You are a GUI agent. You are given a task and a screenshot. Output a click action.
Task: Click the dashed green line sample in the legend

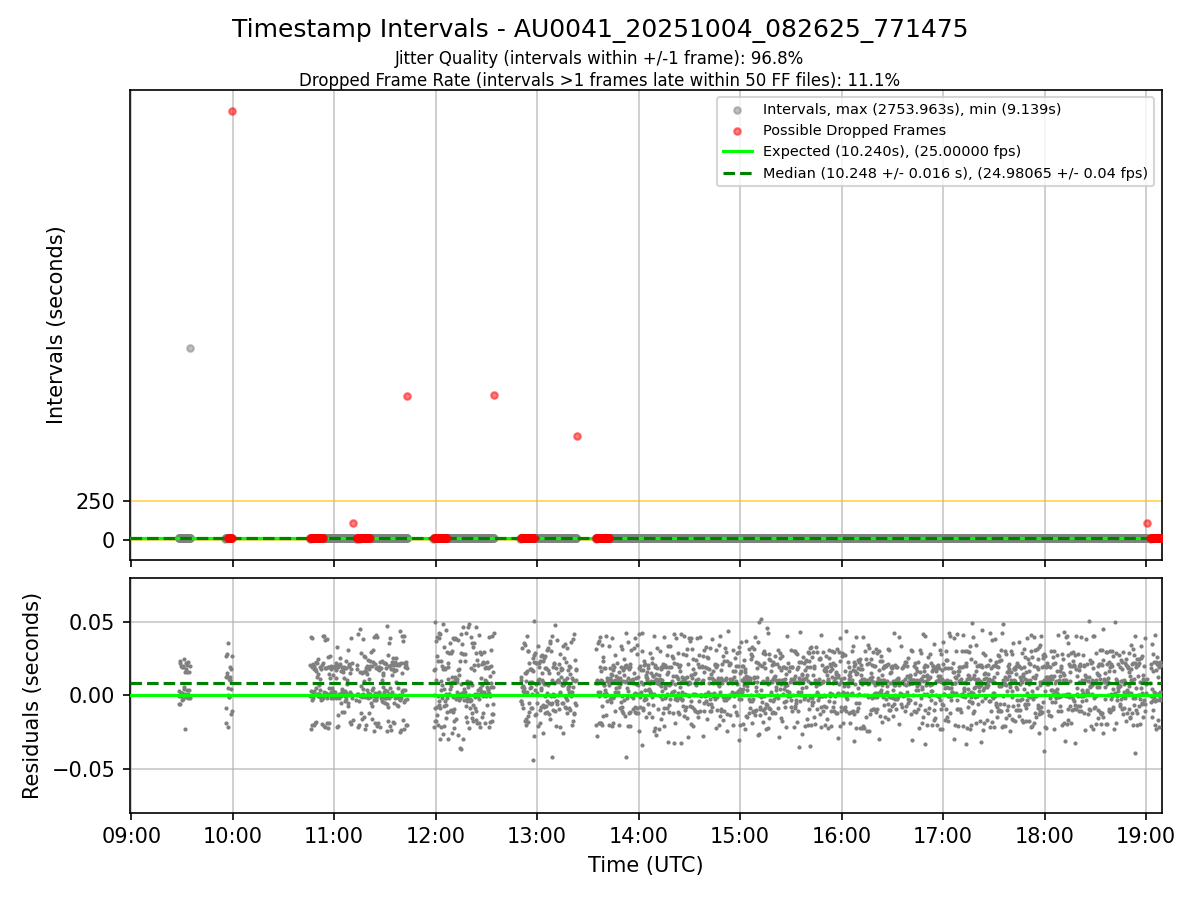[737, 173]
